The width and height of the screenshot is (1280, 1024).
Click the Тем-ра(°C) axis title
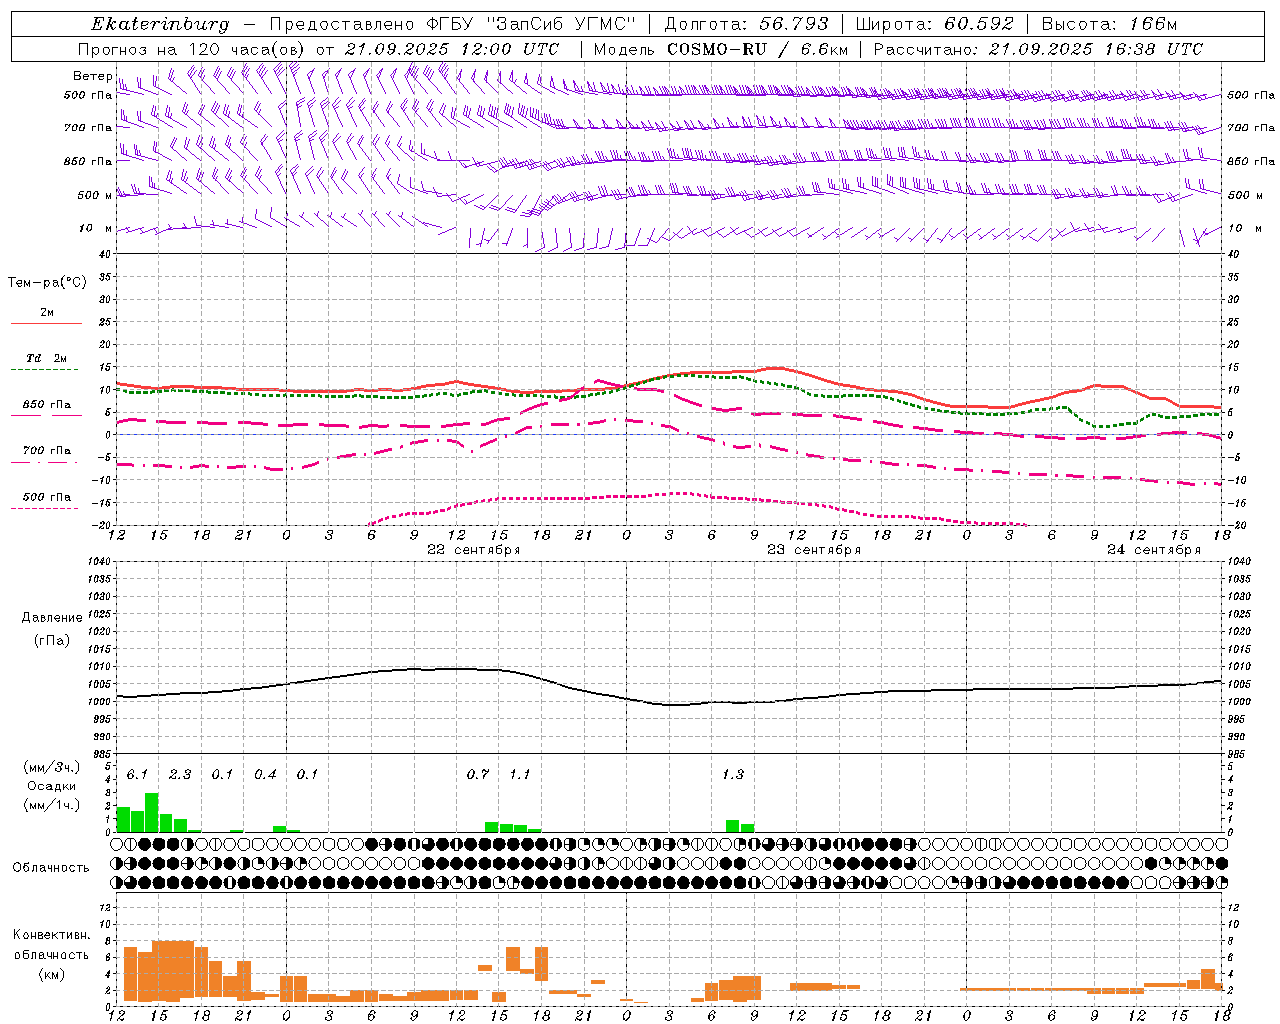tap(47, 283)
